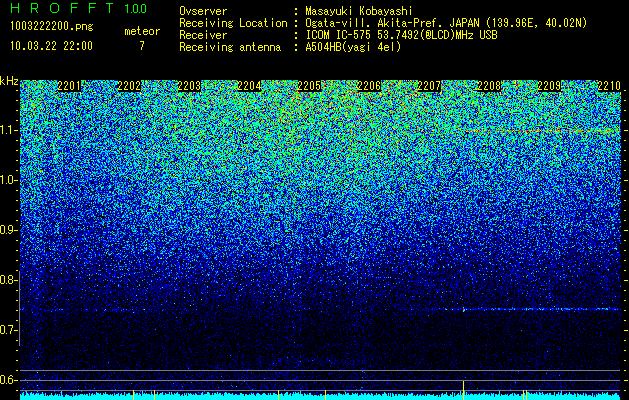The image size is (629, 400).
Task: Click the 2210 time label
Action: click(609, 86)
